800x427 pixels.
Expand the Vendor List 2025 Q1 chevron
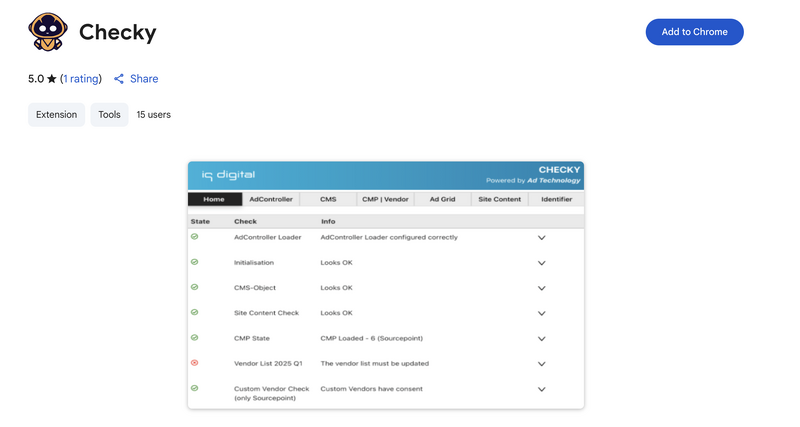point(542,364)
